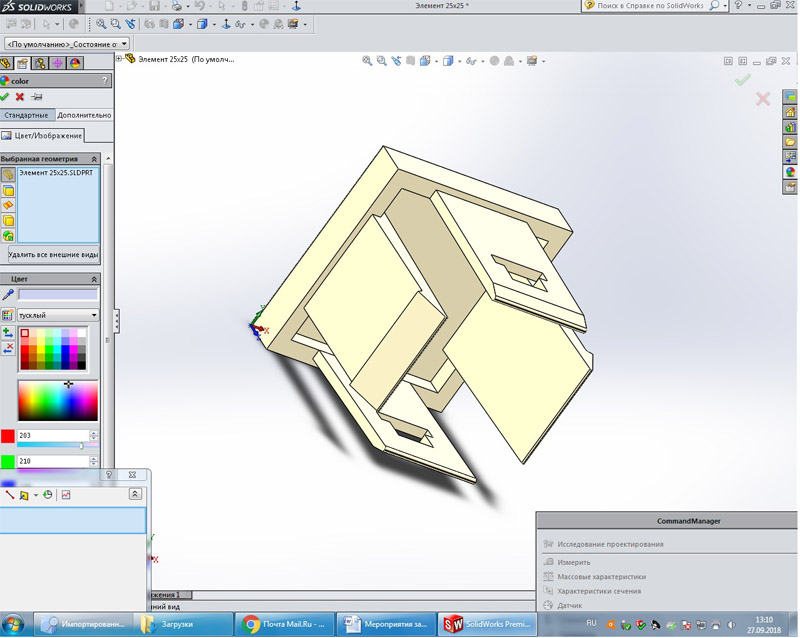Click the viewport Section View cube icon

(x=424, y=61)
